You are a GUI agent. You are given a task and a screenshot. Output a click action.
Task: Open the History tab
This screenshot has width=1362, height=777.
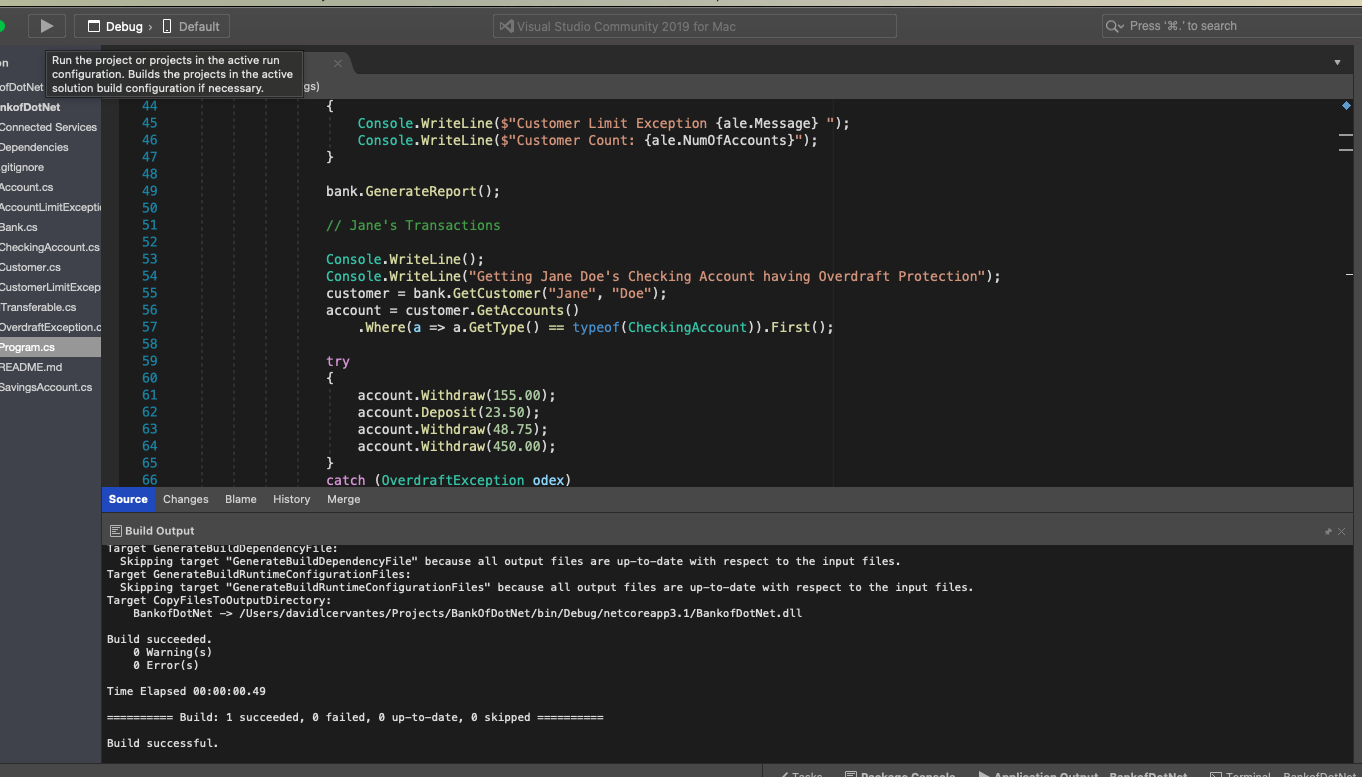tap(292, 499)
